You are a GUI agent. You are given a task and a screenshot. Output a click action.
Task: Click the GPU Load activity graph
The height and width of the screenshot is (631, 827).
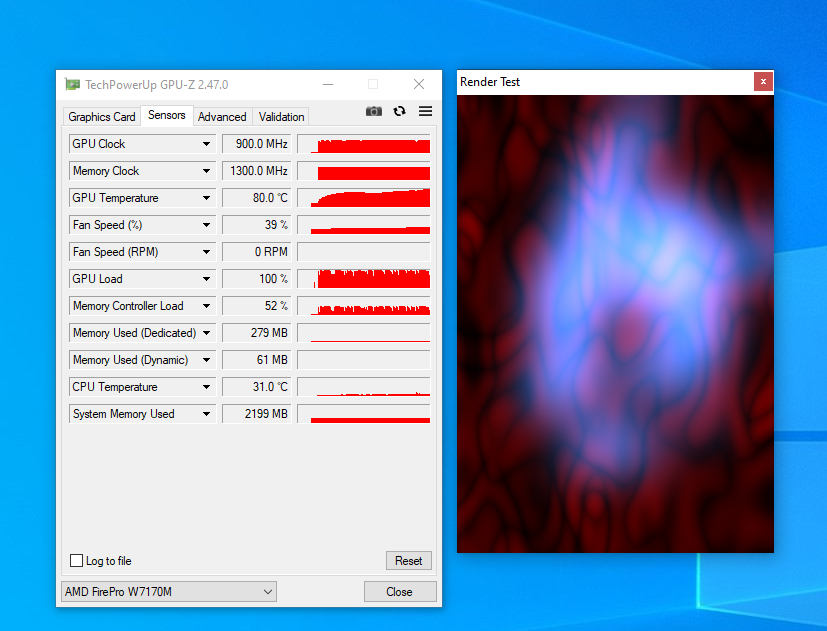(x=370, y=278)
